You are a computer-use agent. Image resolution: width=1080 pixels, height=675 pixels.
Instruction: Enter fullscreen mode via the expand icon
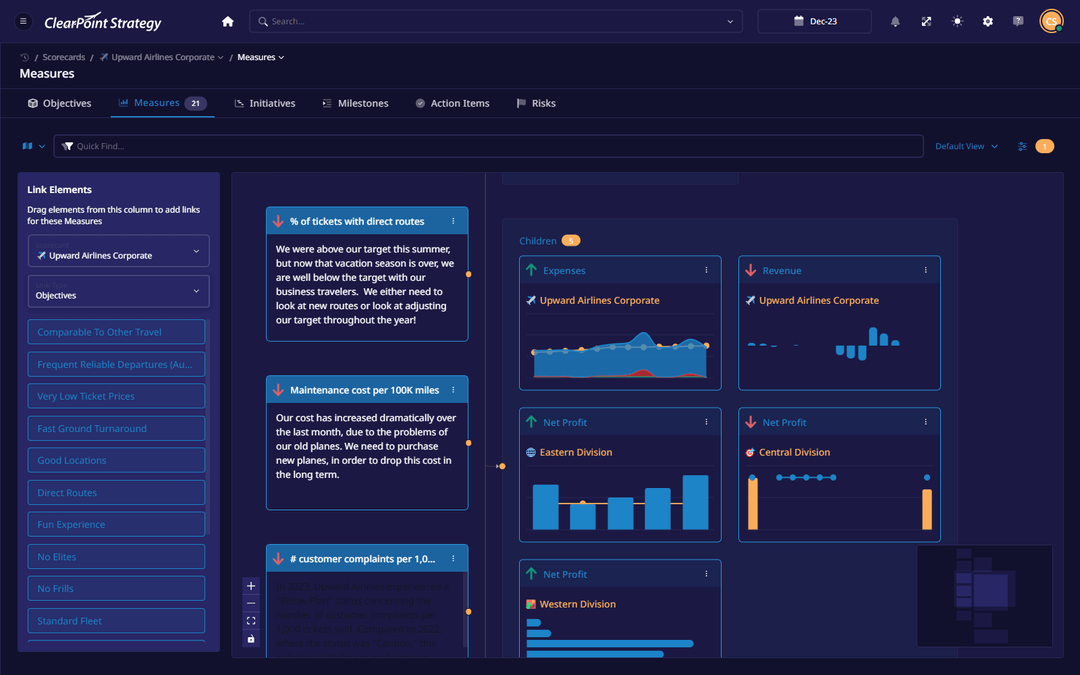[926, 20]
